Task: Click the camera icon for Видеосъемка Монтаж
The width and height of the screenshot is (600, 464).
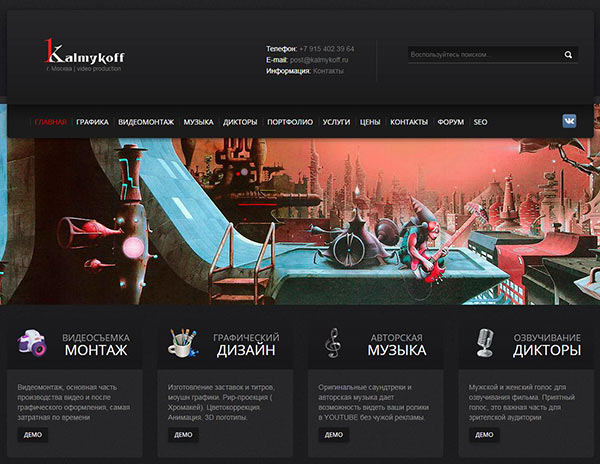Action: (x=32, y=343)
